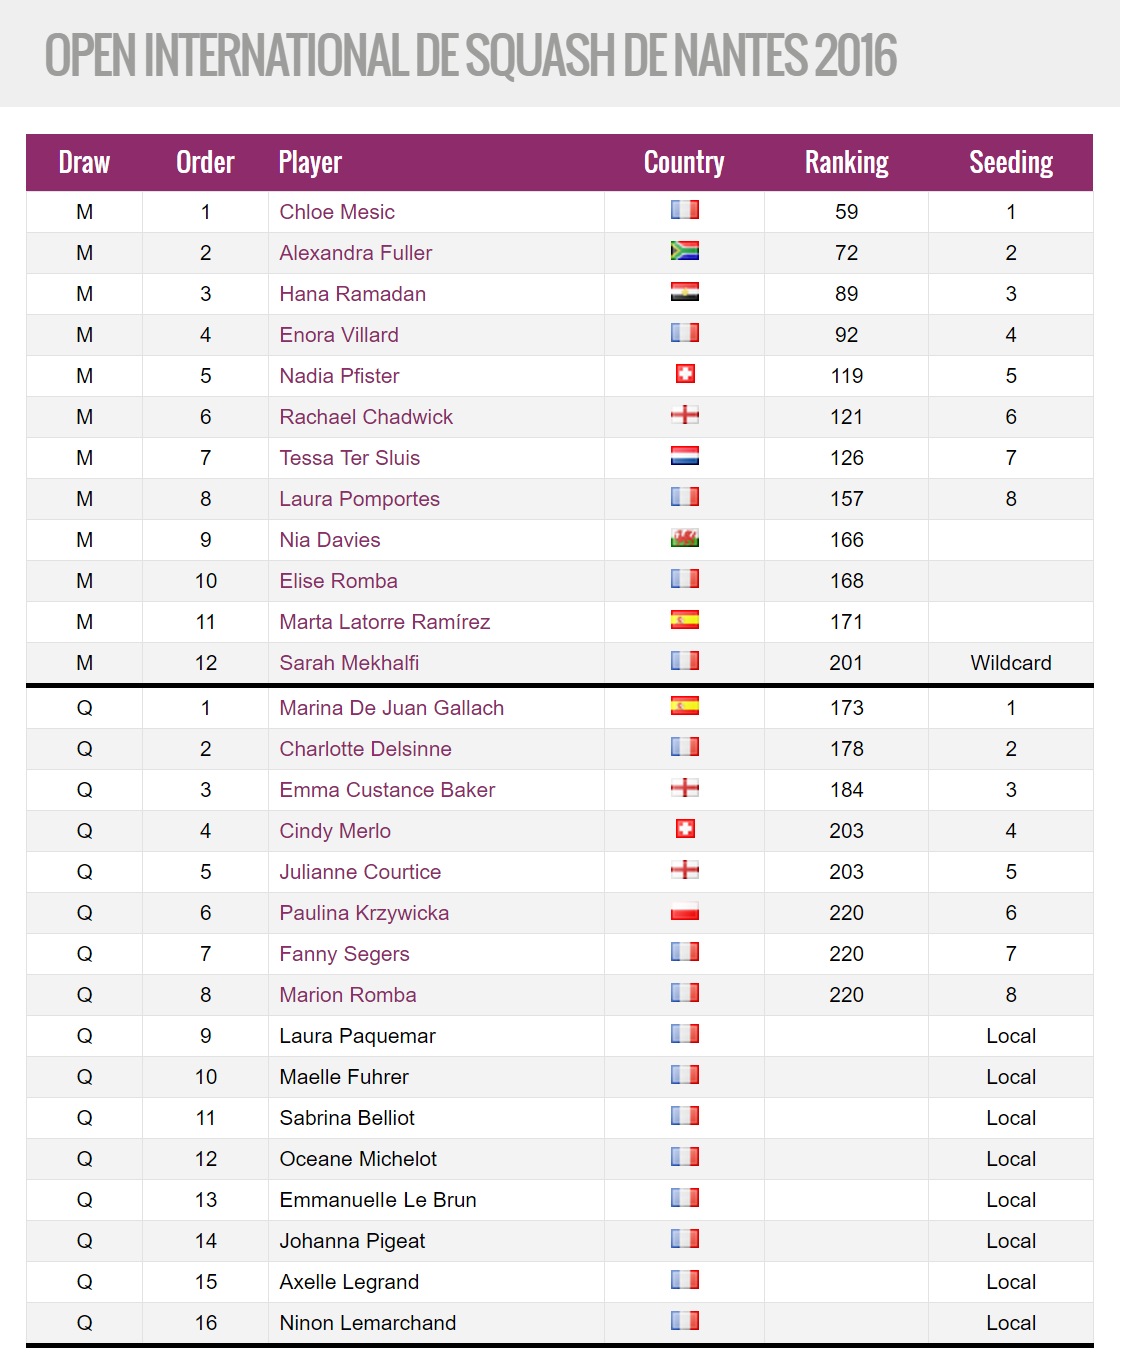This screenshot has height=1348, width=1121.
Task: Click Wales flag in Nia Davies row
Action: [x=685, y=538]
